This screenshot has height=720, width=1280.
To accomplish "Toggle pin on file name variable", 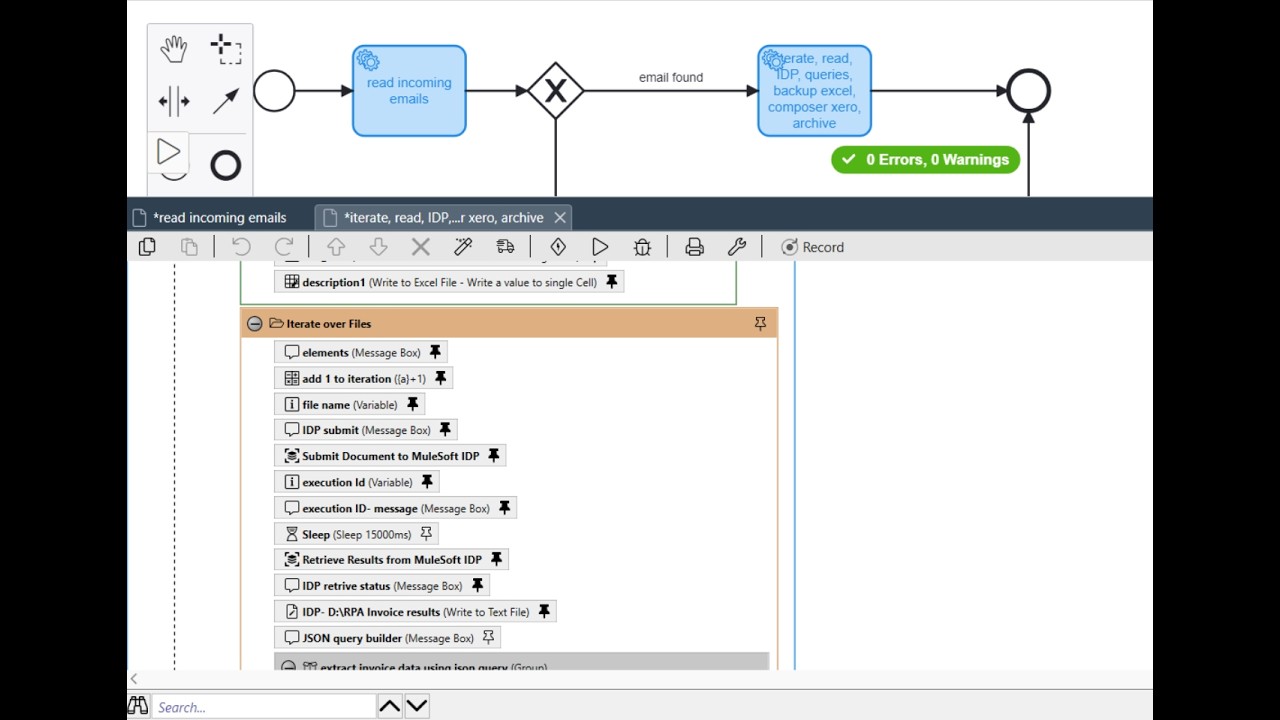I will pos(412,404).
